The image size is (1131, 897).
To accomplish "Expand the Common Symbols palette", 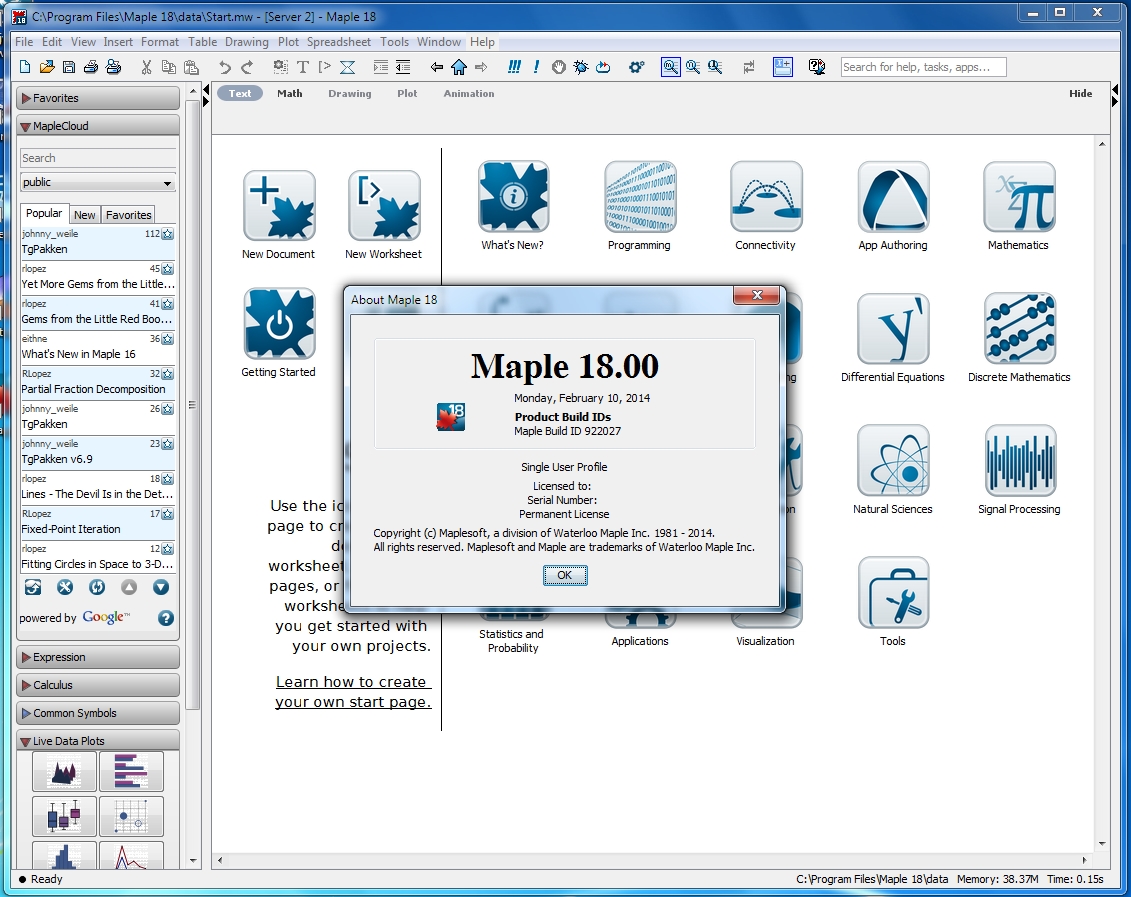I will tap(98, 713).
